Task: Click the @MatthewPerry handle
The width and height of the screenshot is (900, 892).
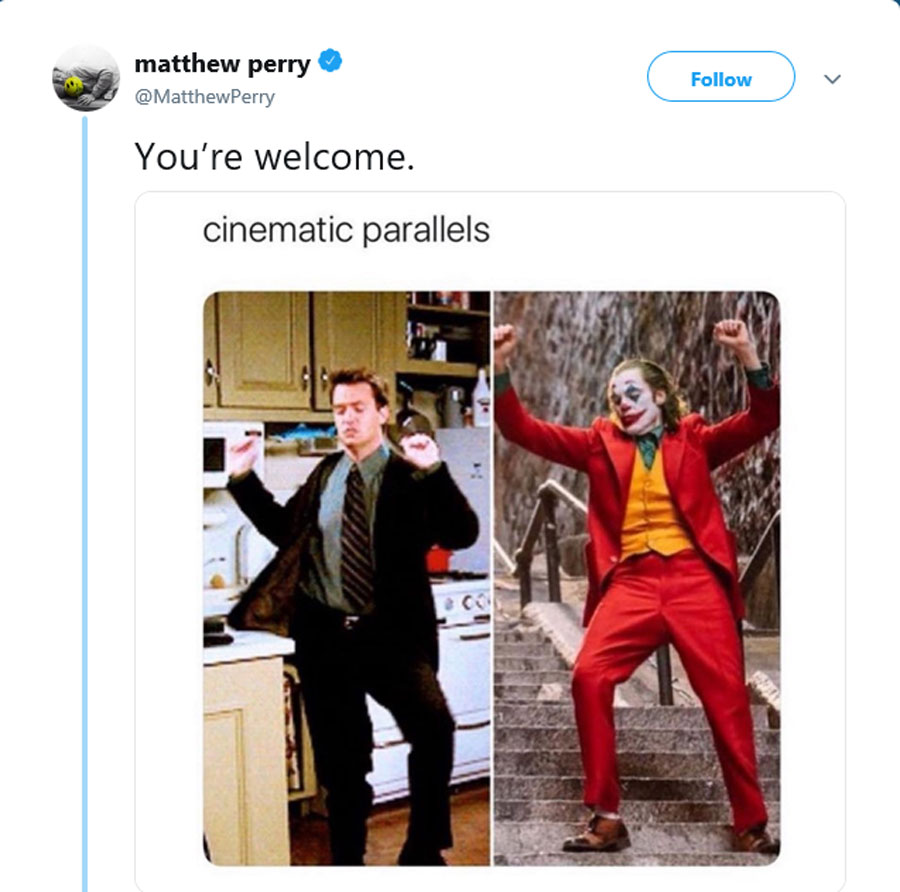Action: [205, 97]
